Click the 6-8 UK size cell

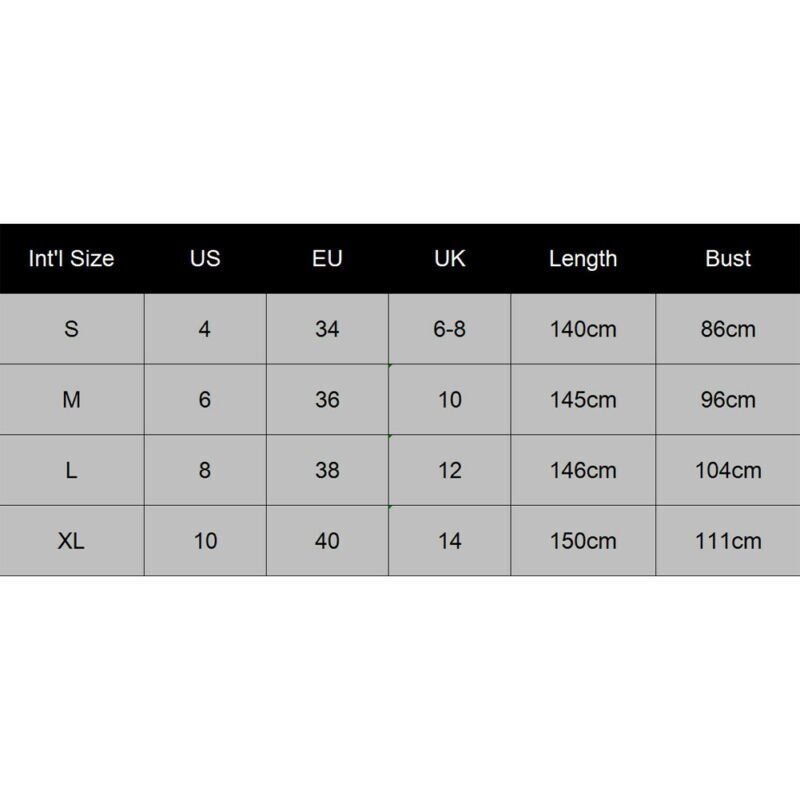[450, 329]
